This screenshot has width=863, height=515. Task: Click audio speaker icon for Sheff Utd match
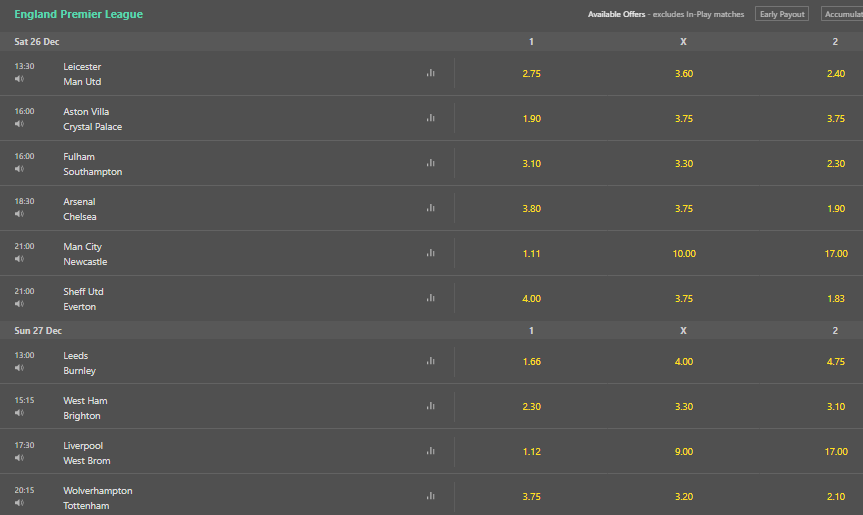point(19,304)
